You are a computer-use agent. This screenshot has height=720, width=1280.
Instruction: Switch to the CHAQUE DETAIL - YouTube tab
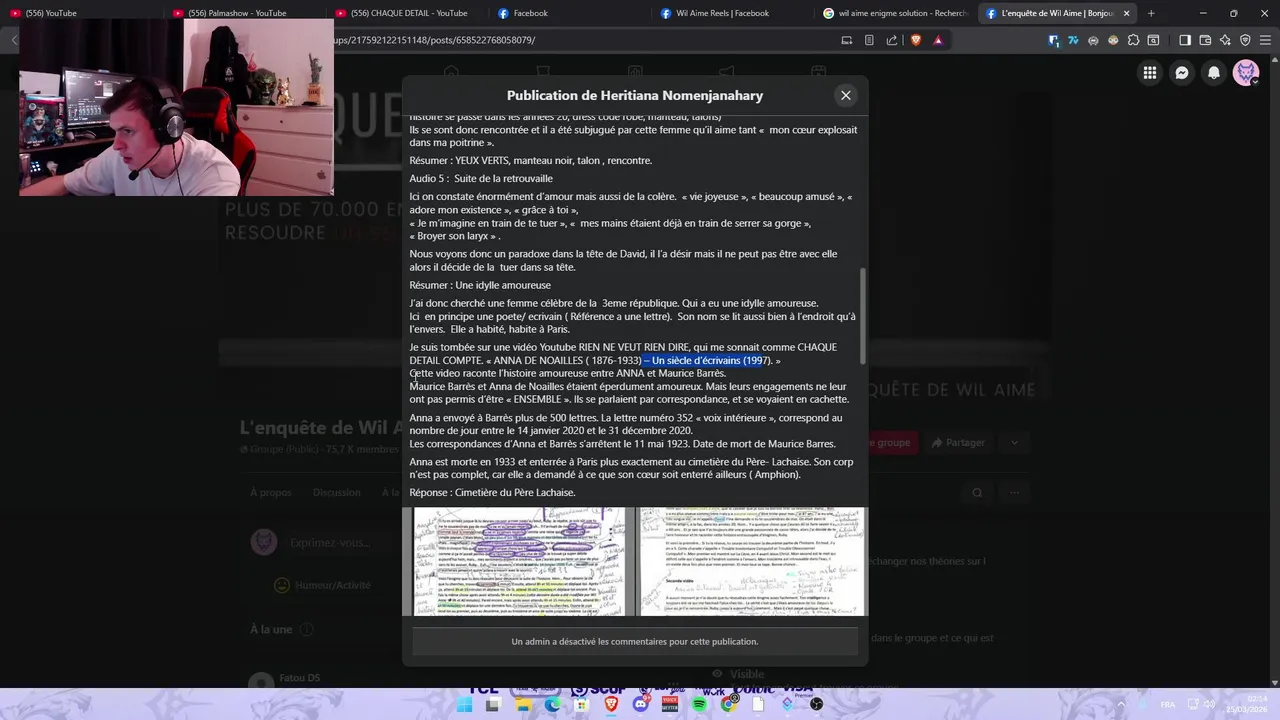[x=408, y=13]
